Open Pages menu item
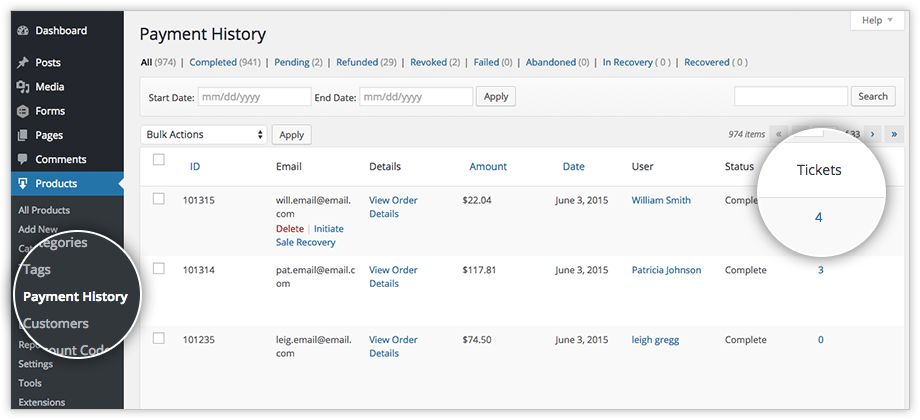The height and width of the screenshot is (420, 920). click(49, 136)
